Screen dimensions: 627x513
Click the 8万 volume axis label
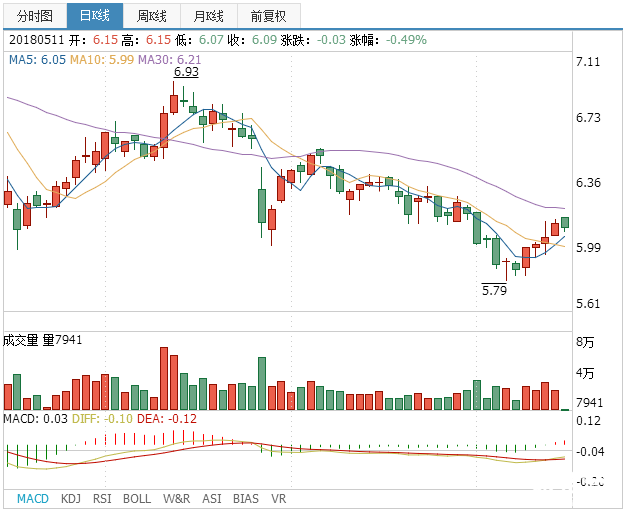pyautogui.click(x=585, y=342)
